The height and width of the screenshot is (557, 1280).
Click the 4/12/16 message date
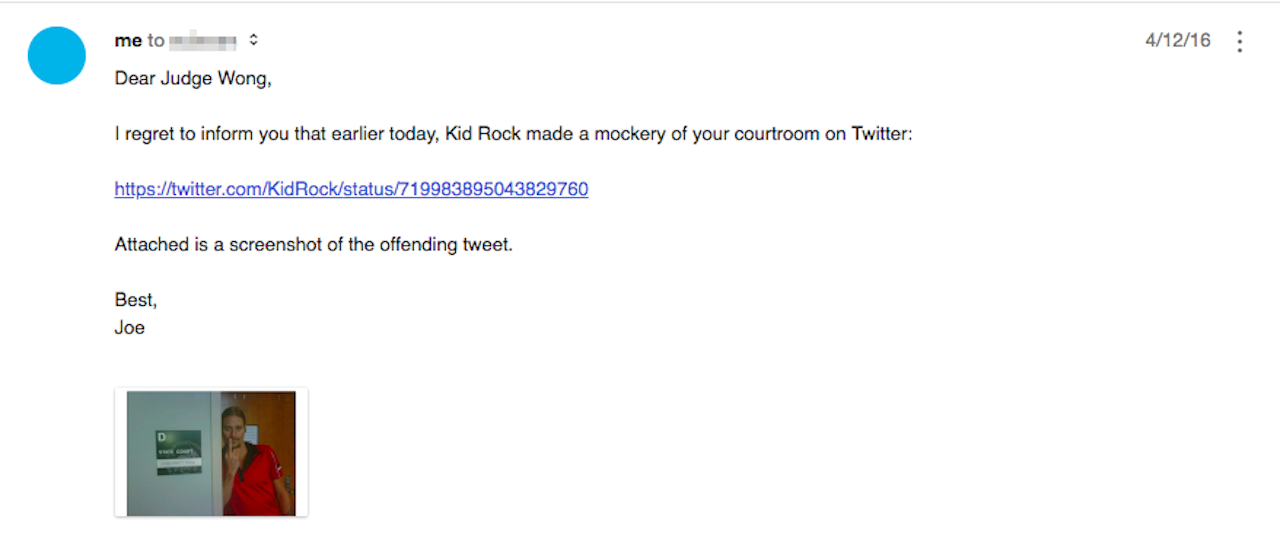click(1178, 41)
